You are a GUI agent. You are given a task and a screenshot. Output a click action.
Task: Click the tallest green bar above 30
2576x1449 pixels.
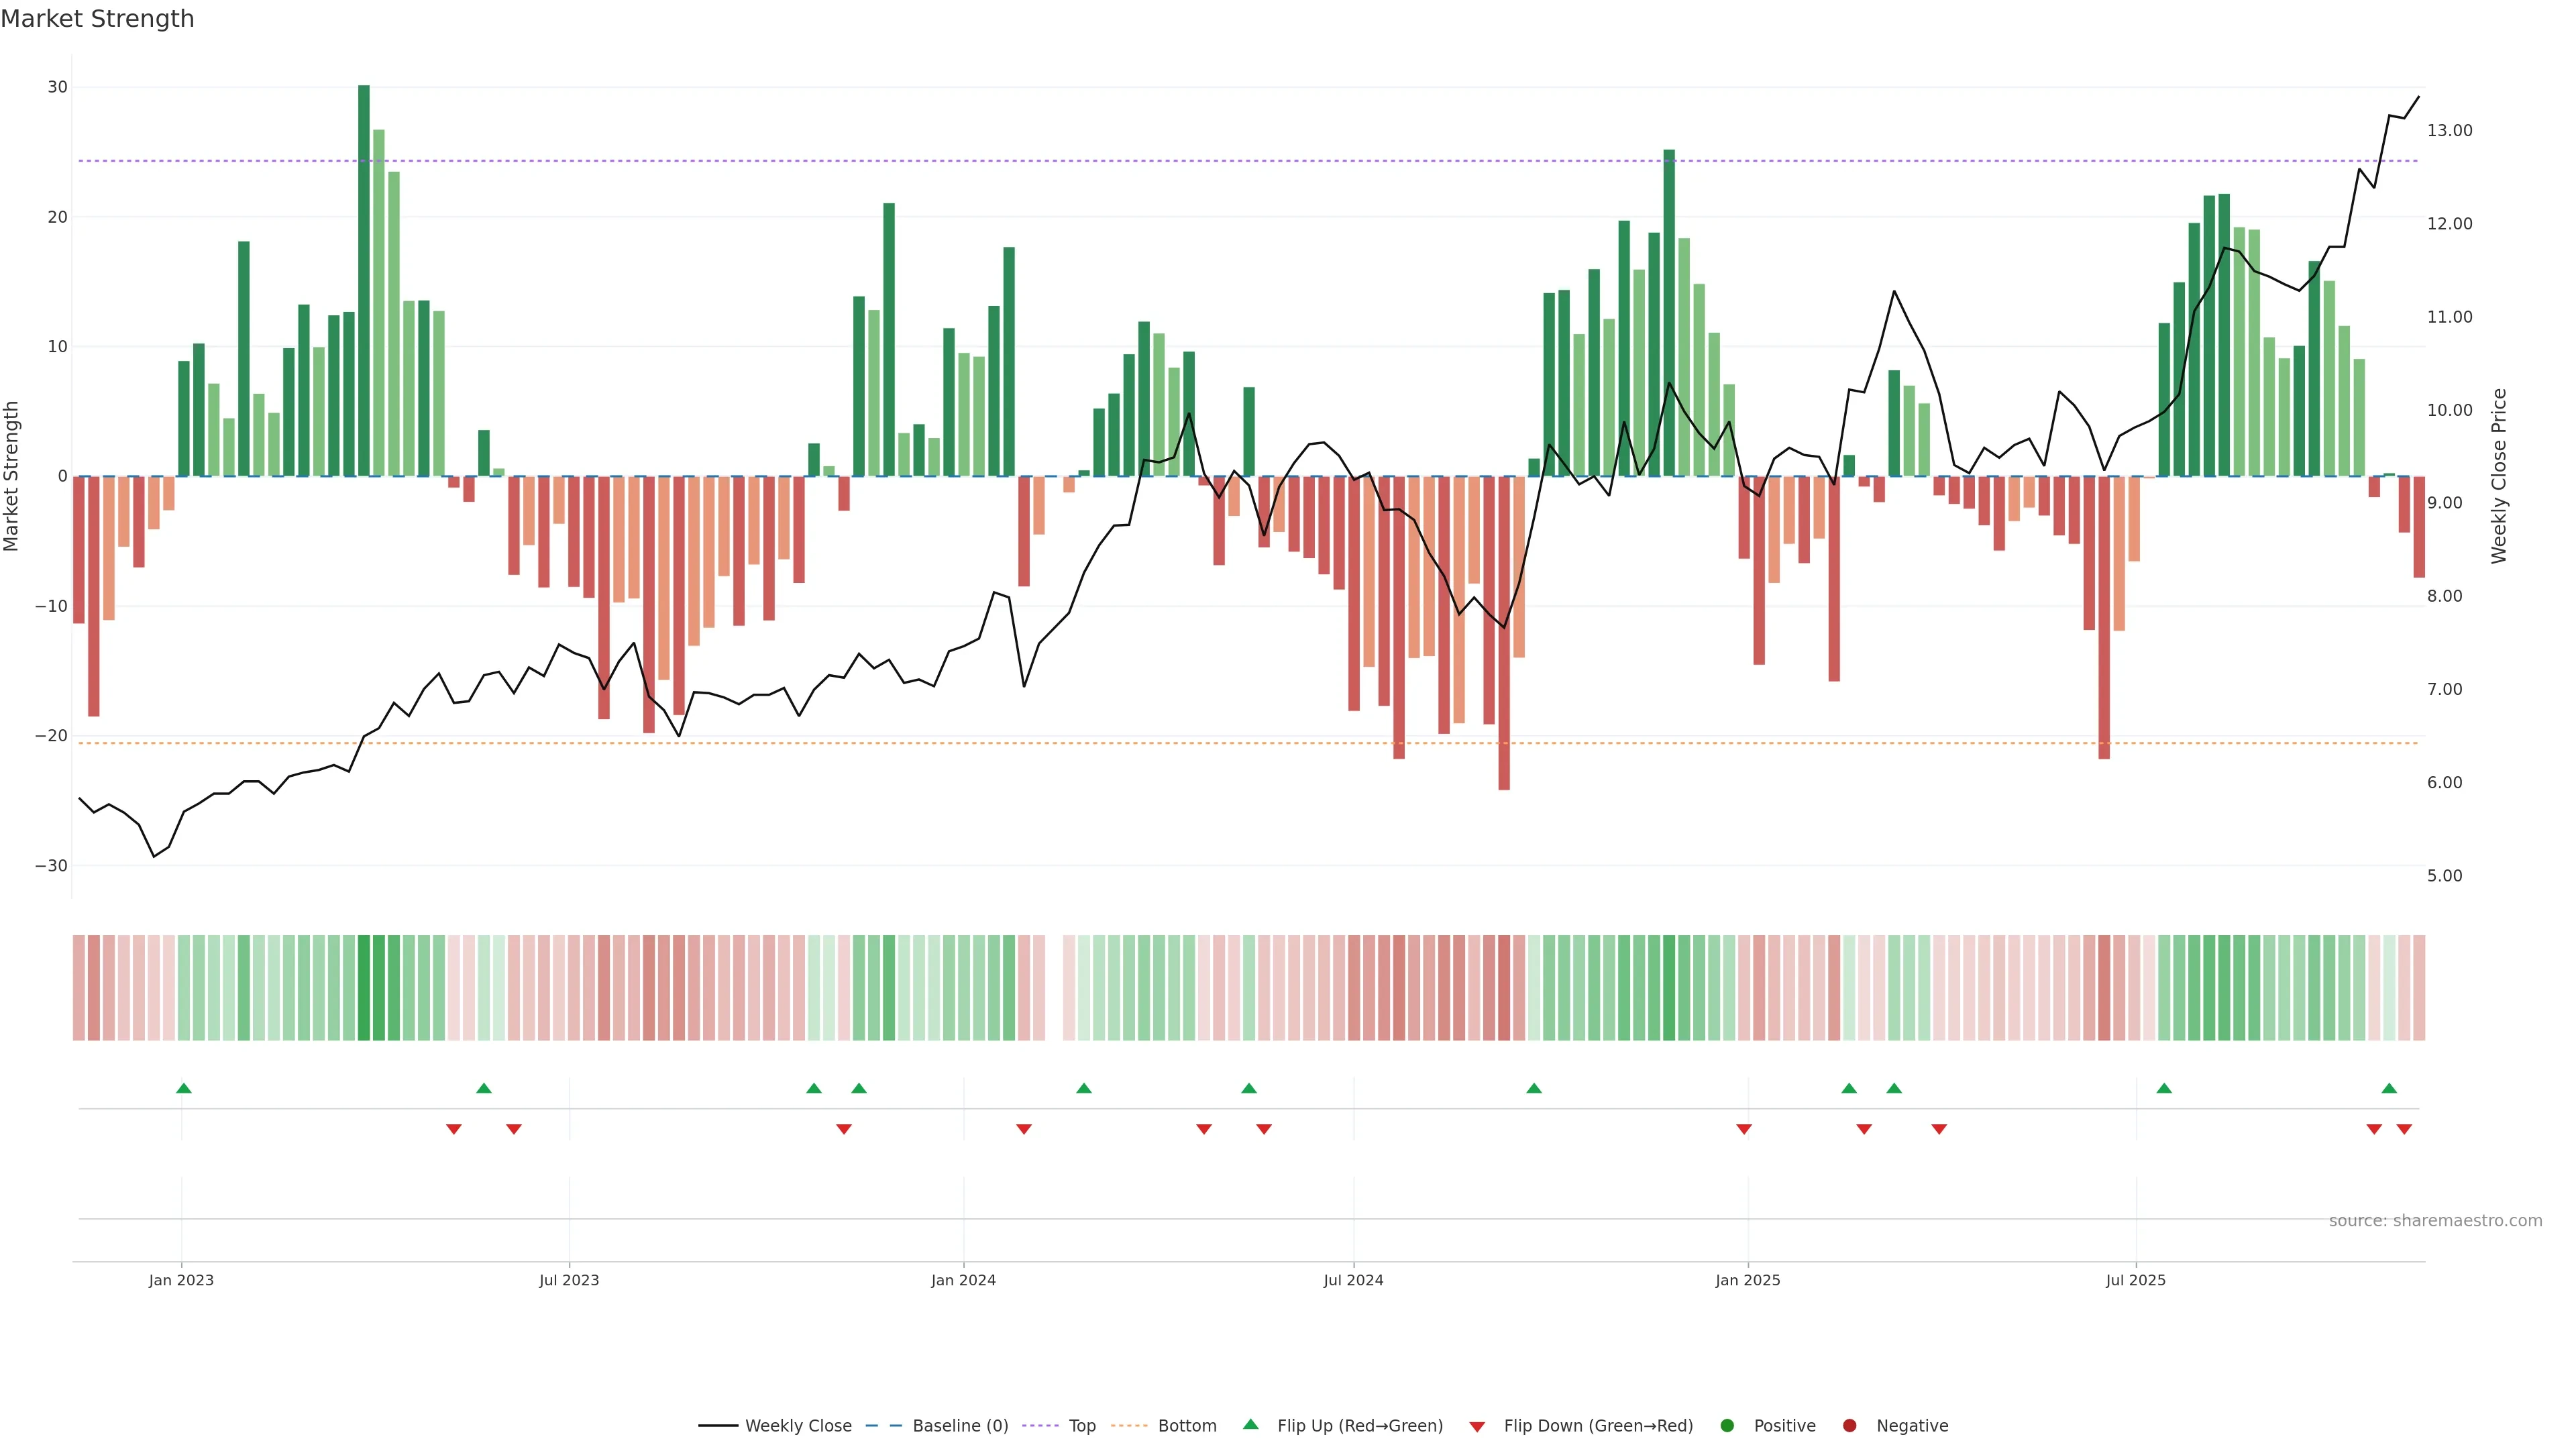point(364,280)
